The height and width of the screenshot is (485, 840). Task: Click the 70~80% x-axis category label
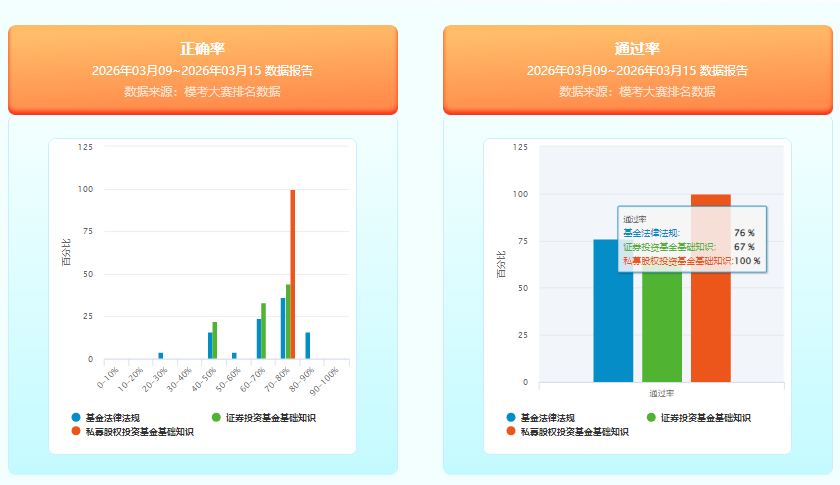click(x=278, y=380)
